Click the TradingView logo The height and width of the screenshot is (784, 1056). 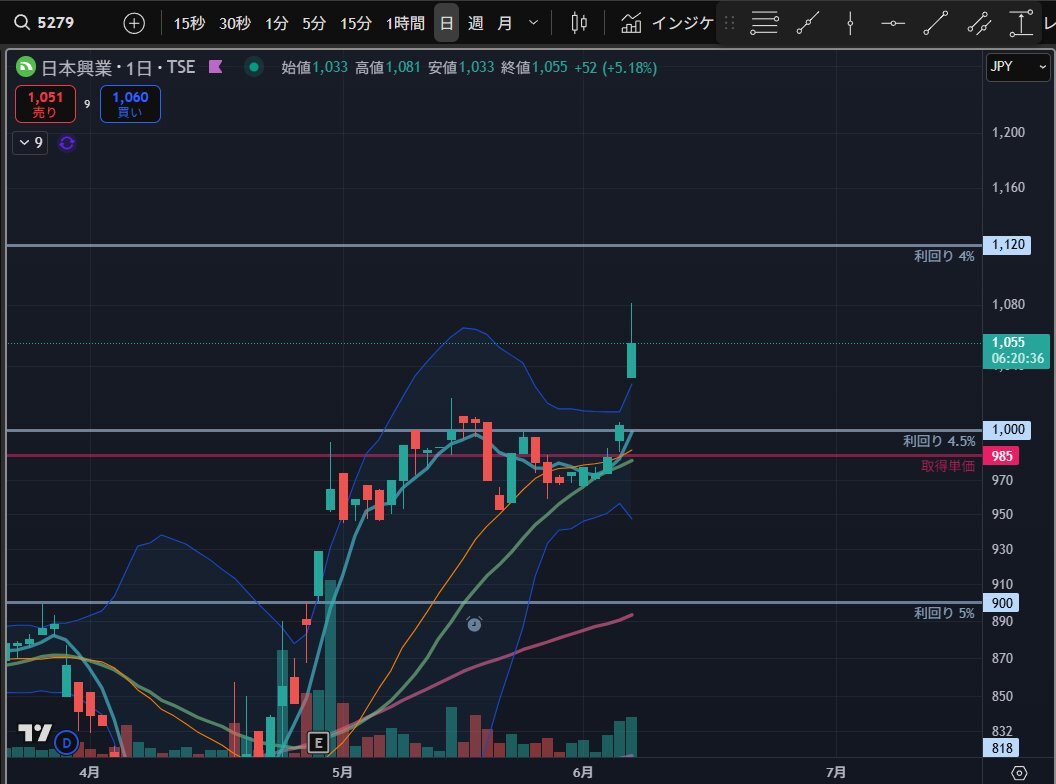(x=34, y=732)
